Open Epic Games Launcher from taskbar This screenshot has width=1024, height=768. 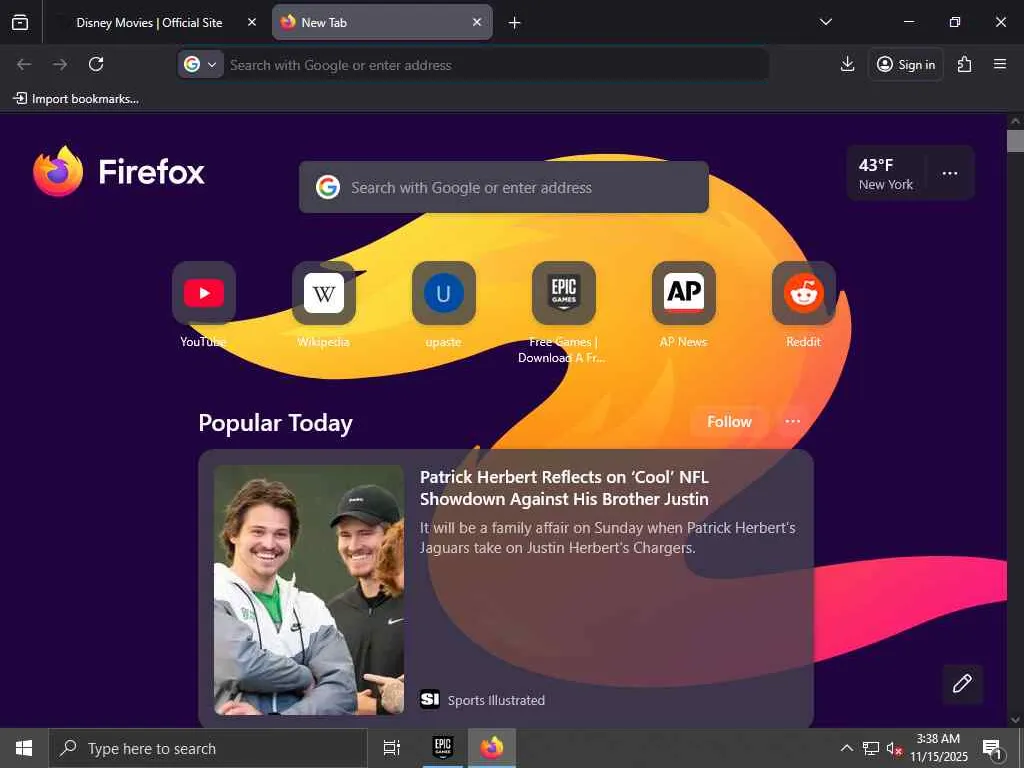[x=443, y=748]
